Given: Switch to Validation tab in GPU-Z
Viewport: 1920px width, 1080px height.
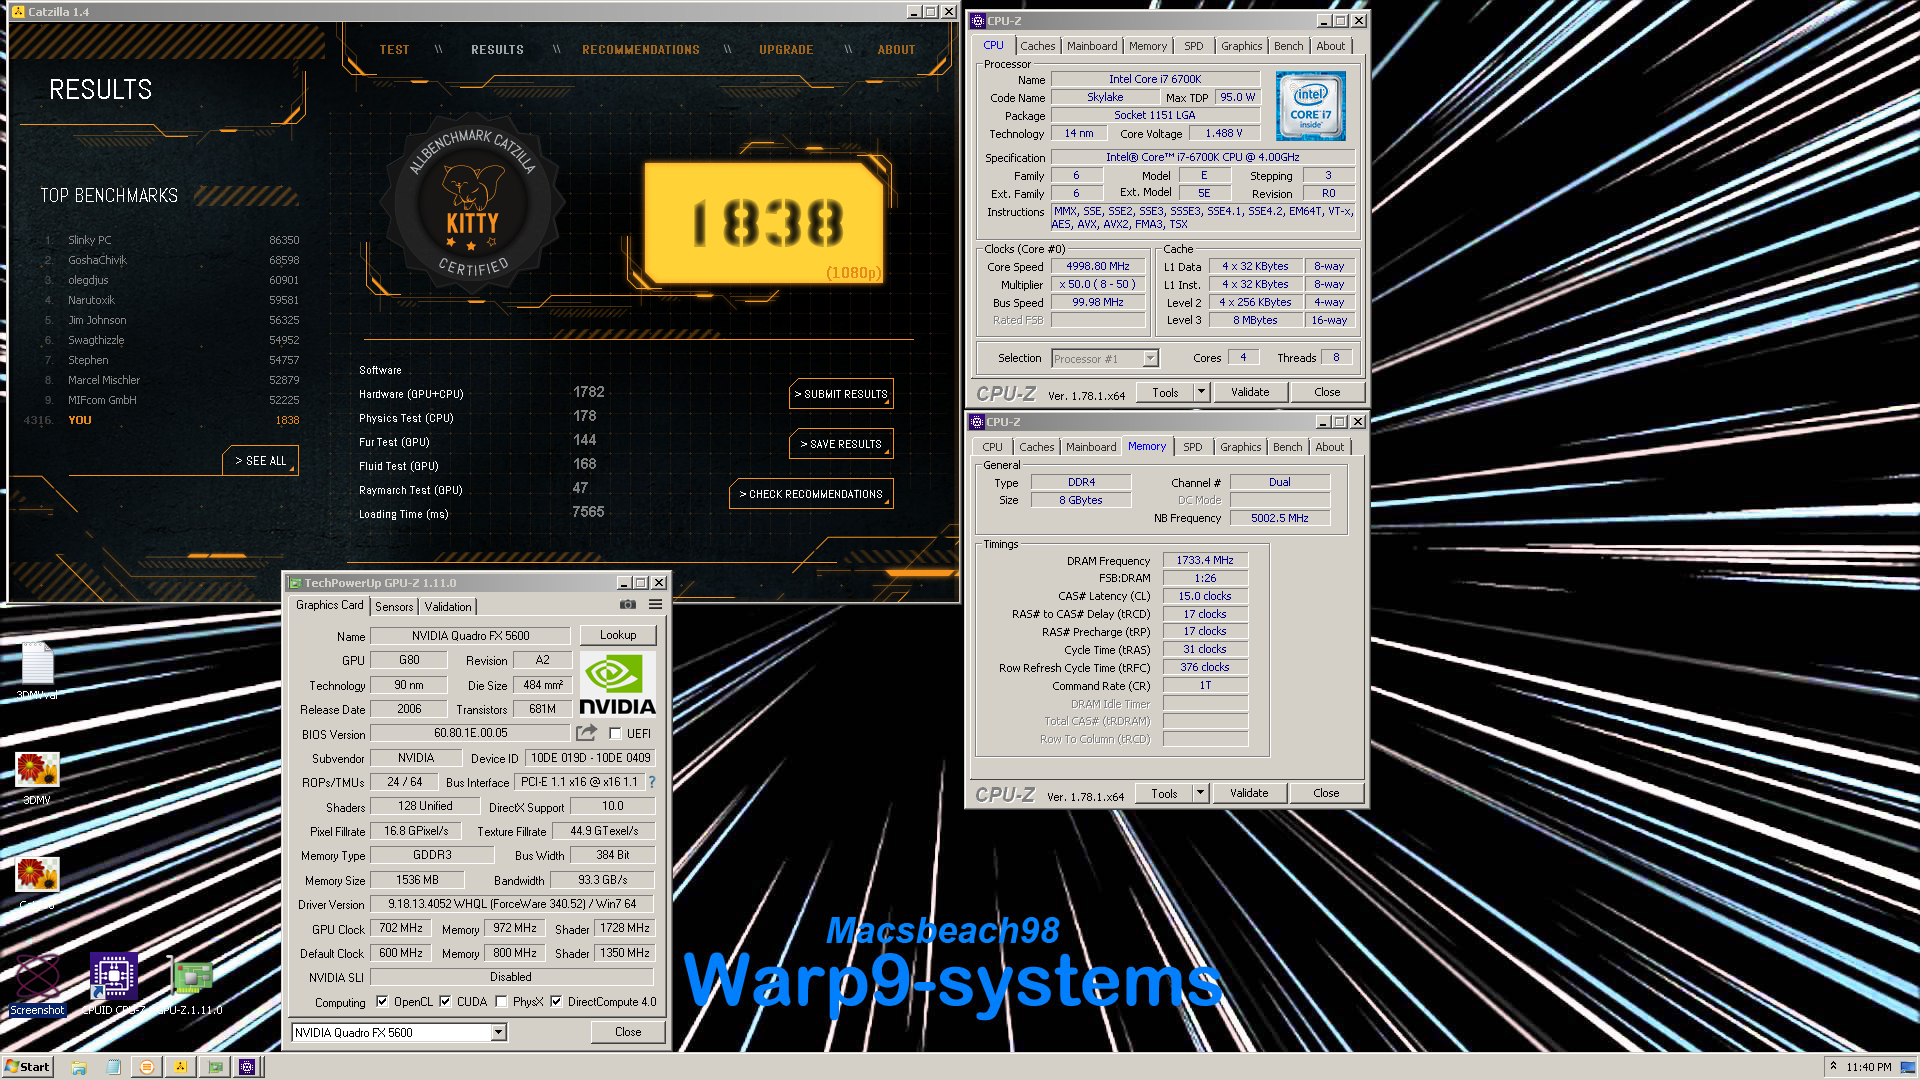Looking at the screenshot, I should pyautogui.click(x=448, y=606).
